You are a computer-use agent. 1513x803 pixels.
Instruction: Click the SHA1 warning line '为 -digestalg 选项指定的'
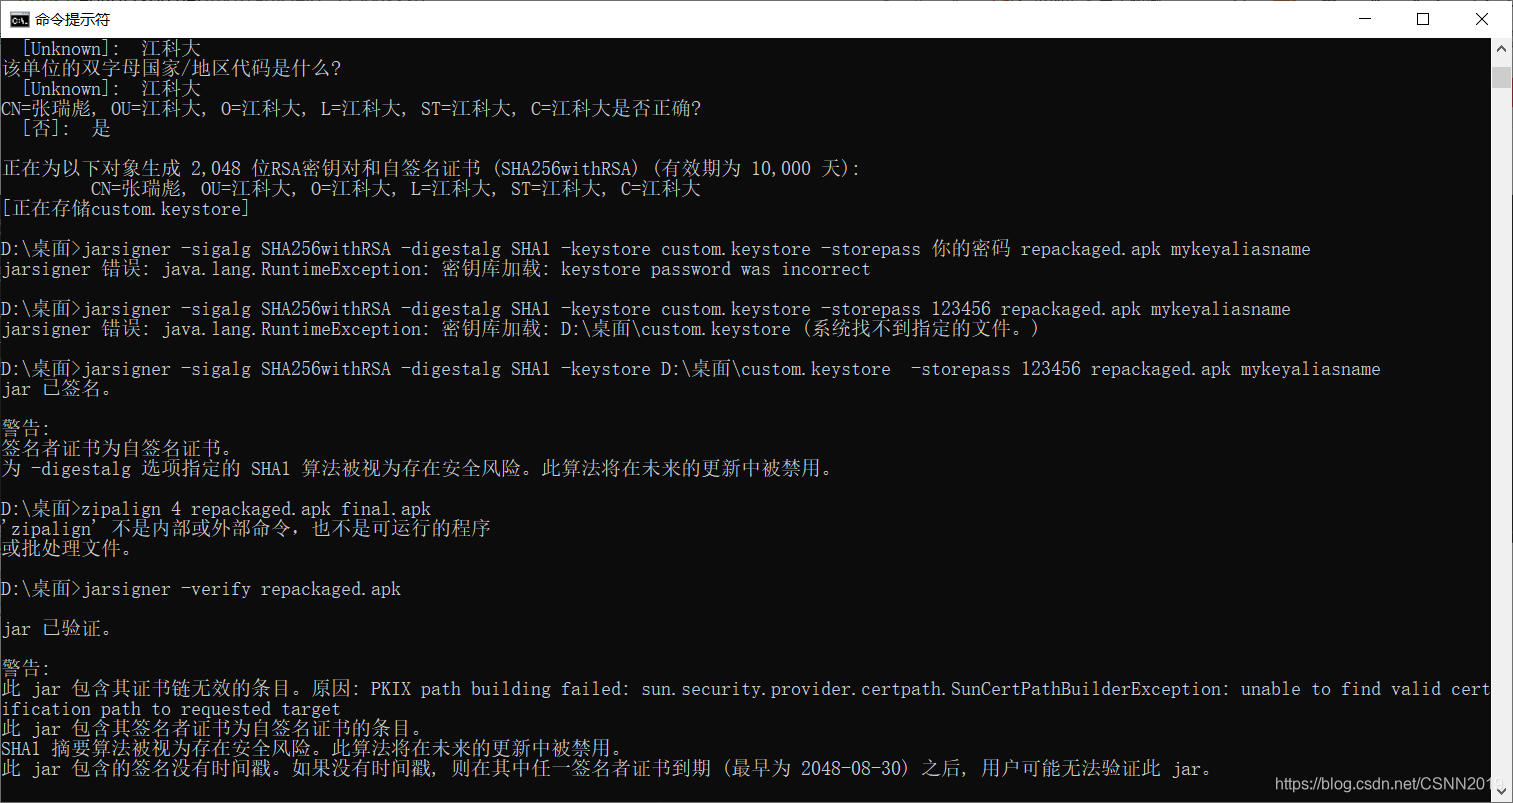[x=417, y=468]
